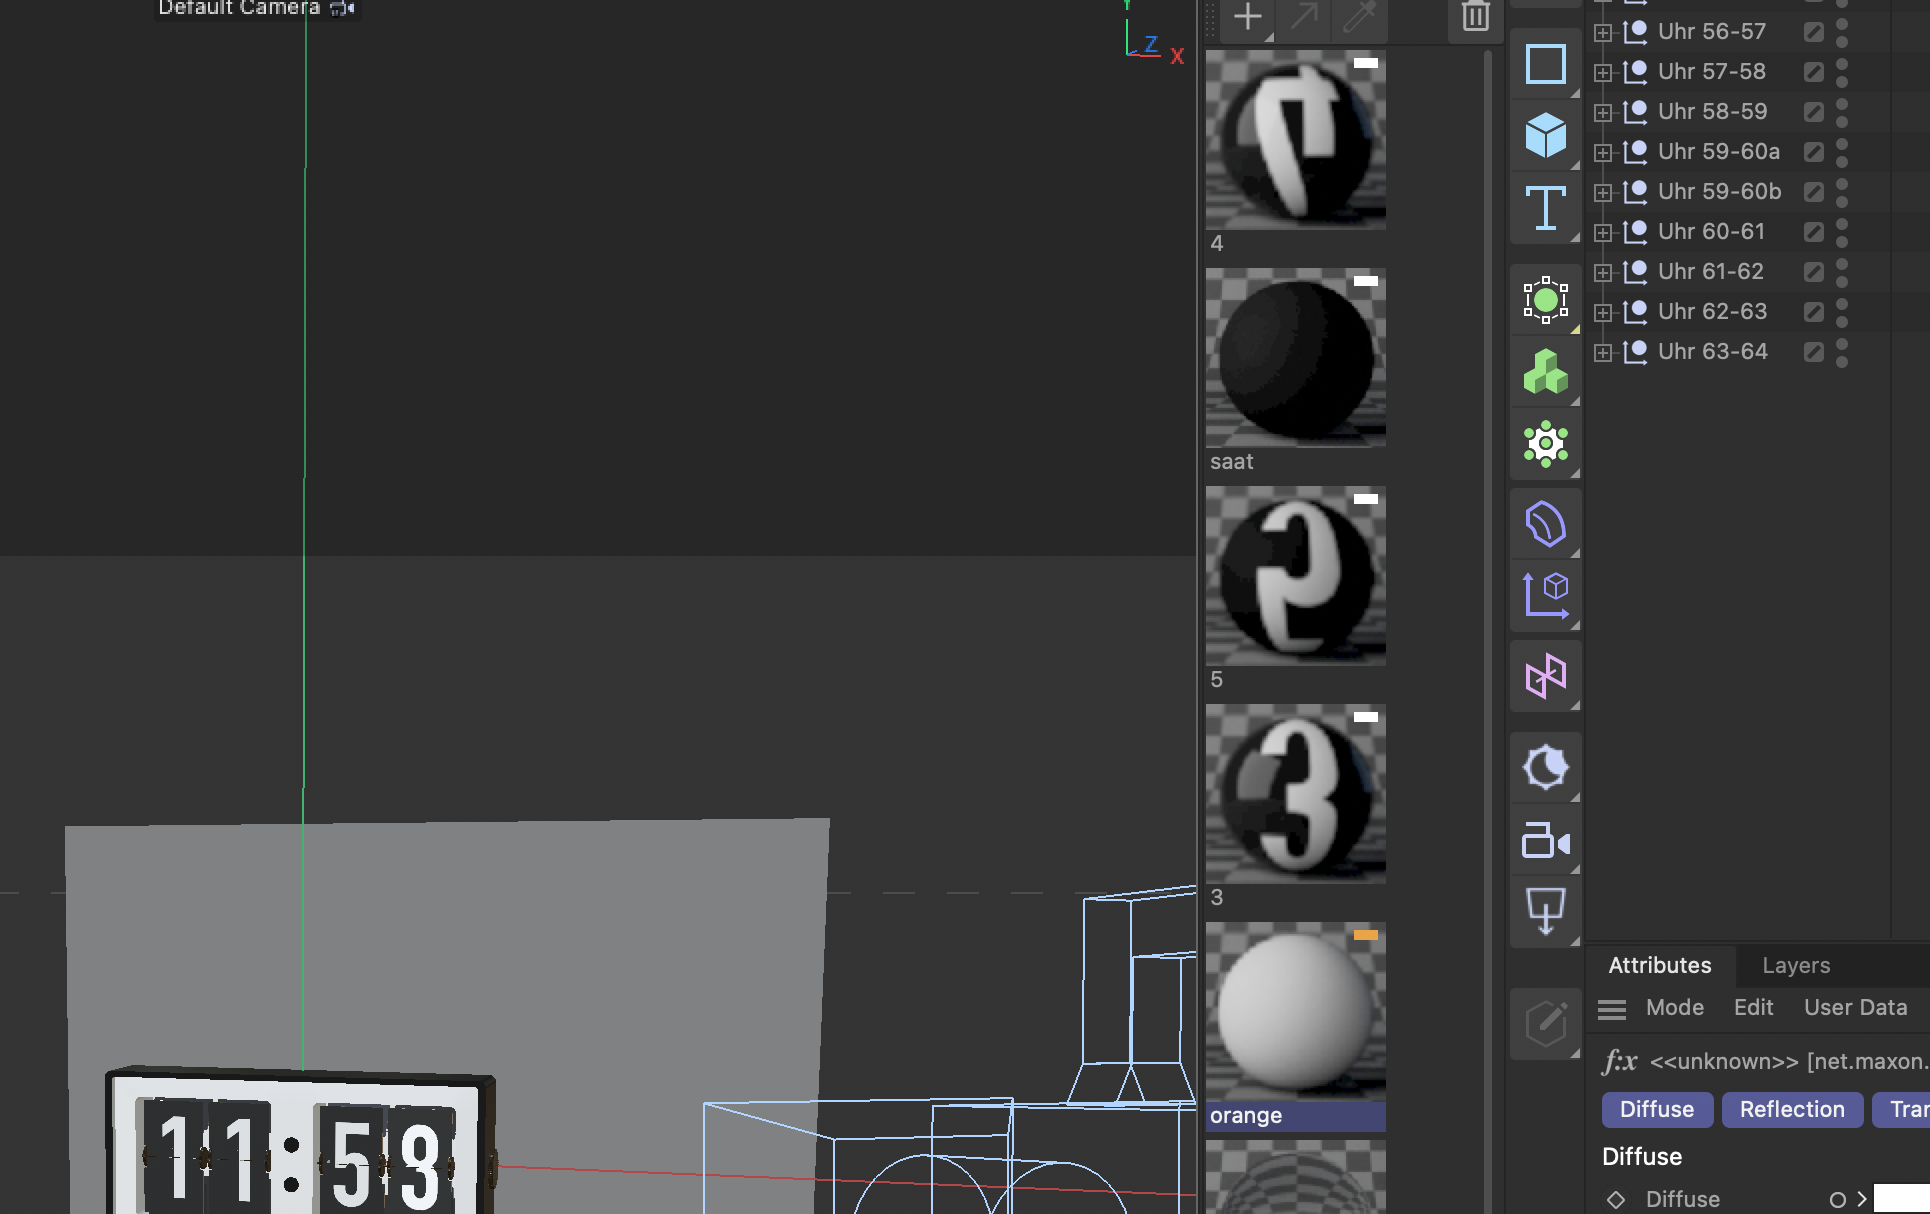Click the axis-with-cube tool icon
Image resolution: width=1930 pixels, height=1214 pixels.
click(1546, 596)
